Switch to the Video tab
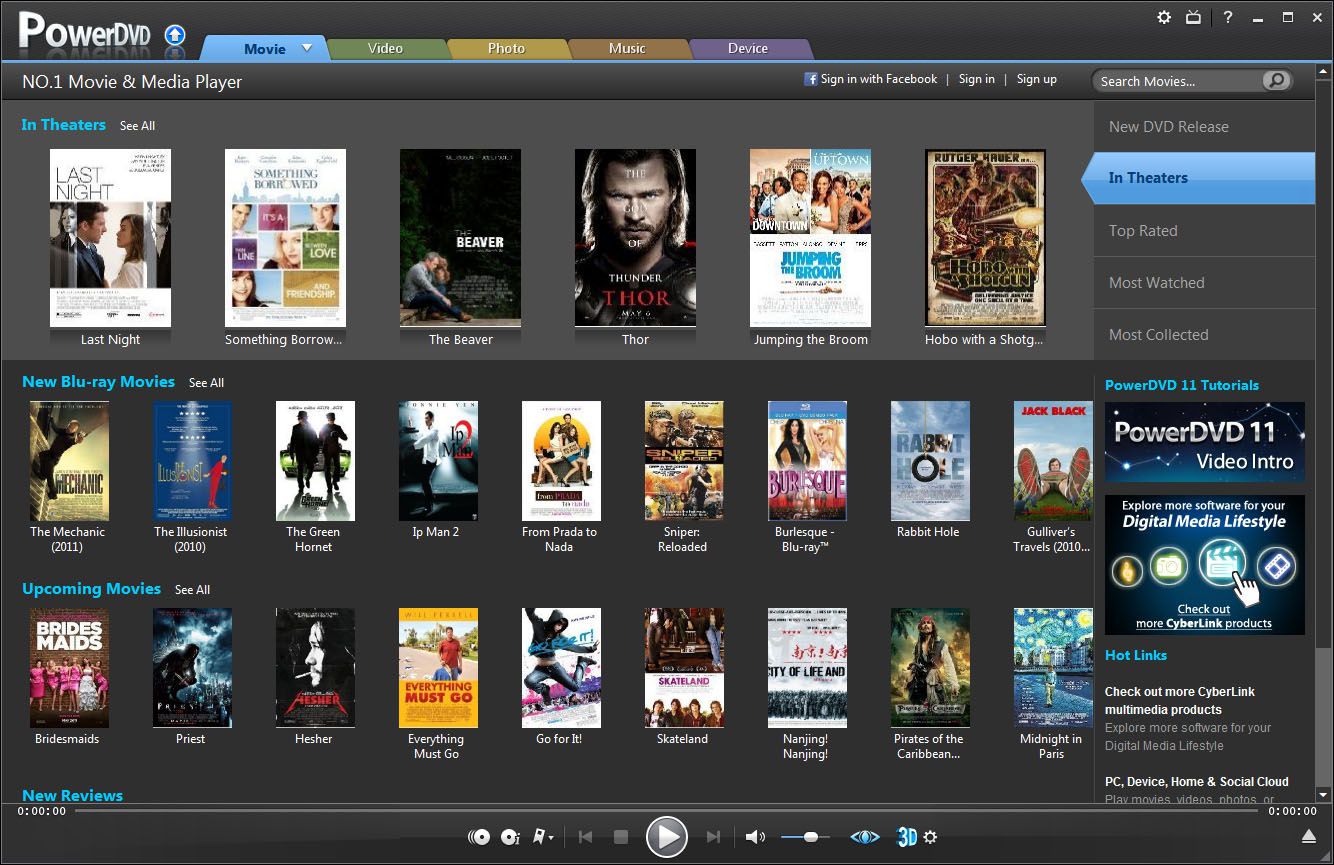 (385, 48)
